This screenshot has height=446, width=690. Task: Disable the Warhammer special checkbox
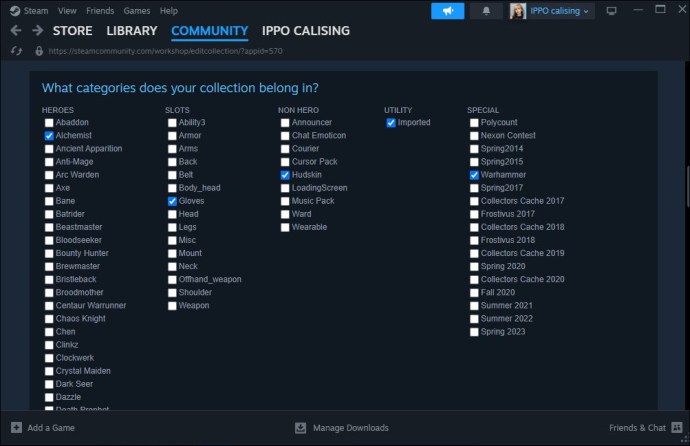[x=474, y=175]
